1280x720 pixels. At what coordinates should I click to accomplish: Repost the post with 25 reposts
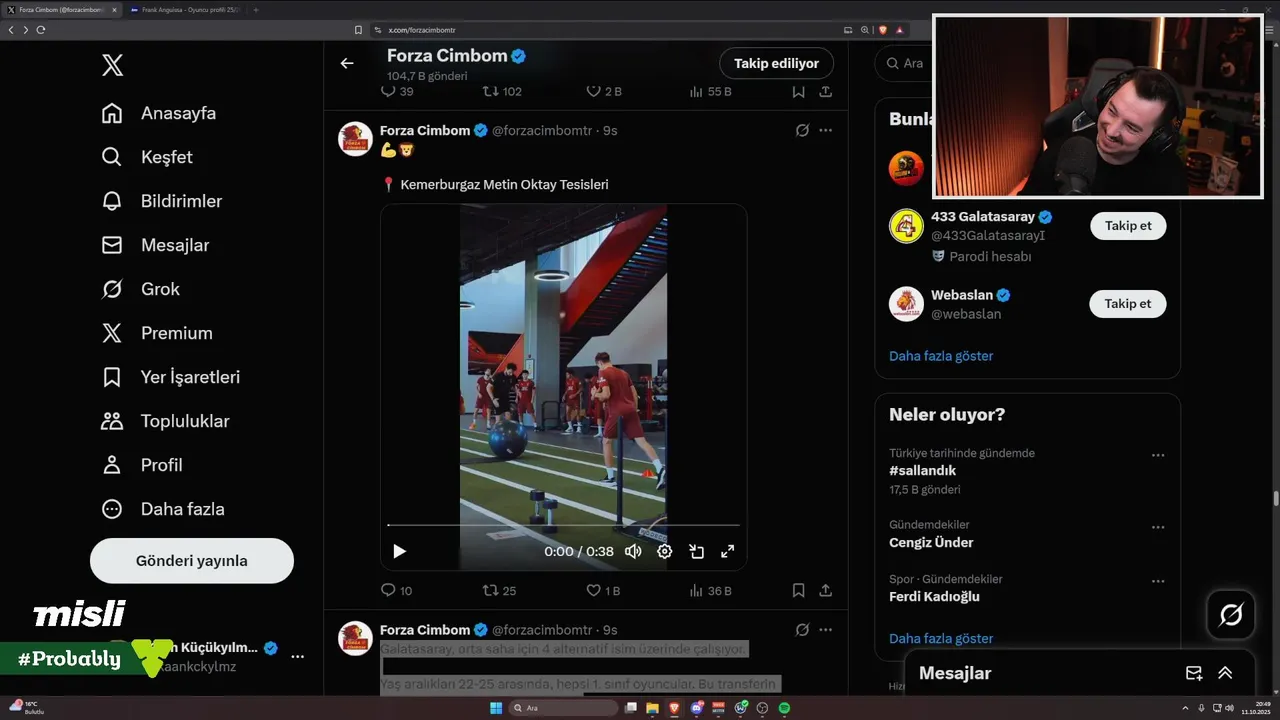coord(499,591)
